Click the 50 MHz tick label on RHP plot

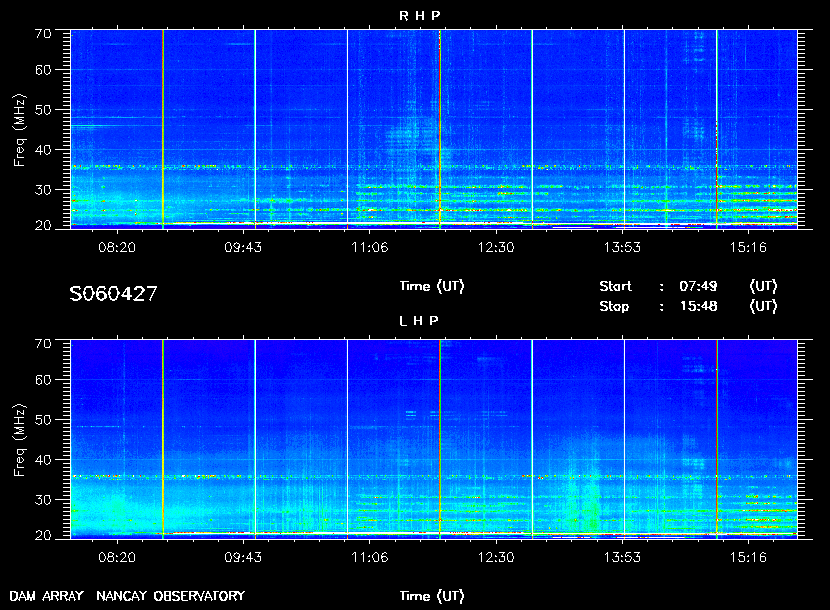pos(43,110)
